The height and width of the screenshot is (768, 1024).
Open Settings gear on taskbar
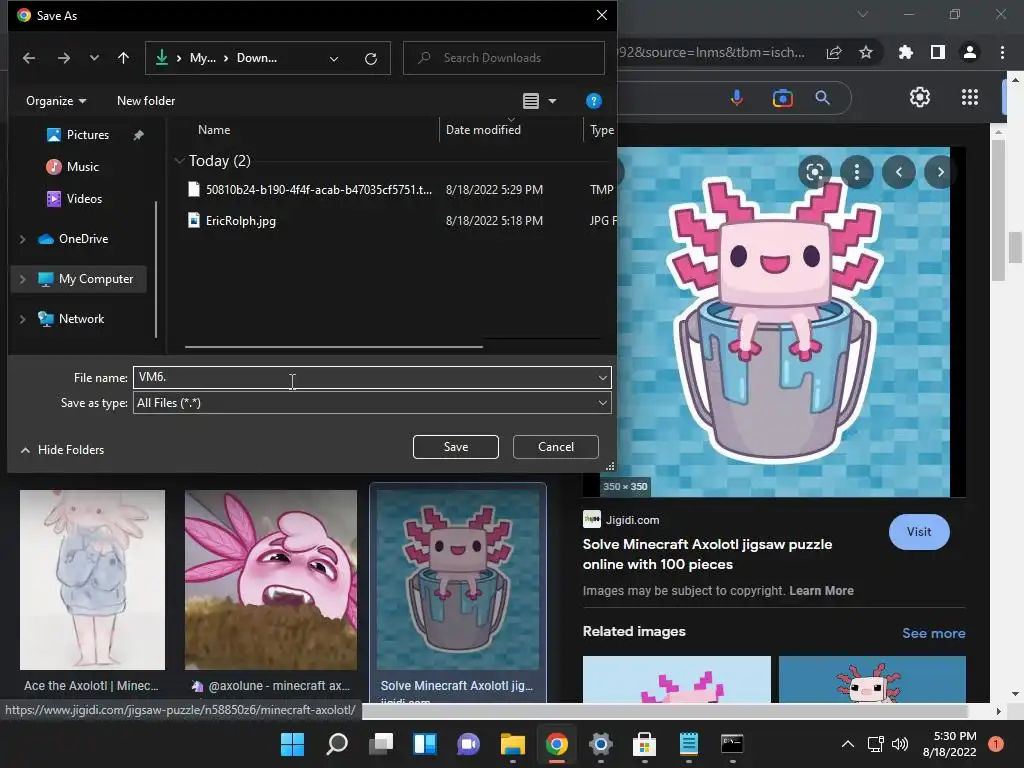(600, 744)
